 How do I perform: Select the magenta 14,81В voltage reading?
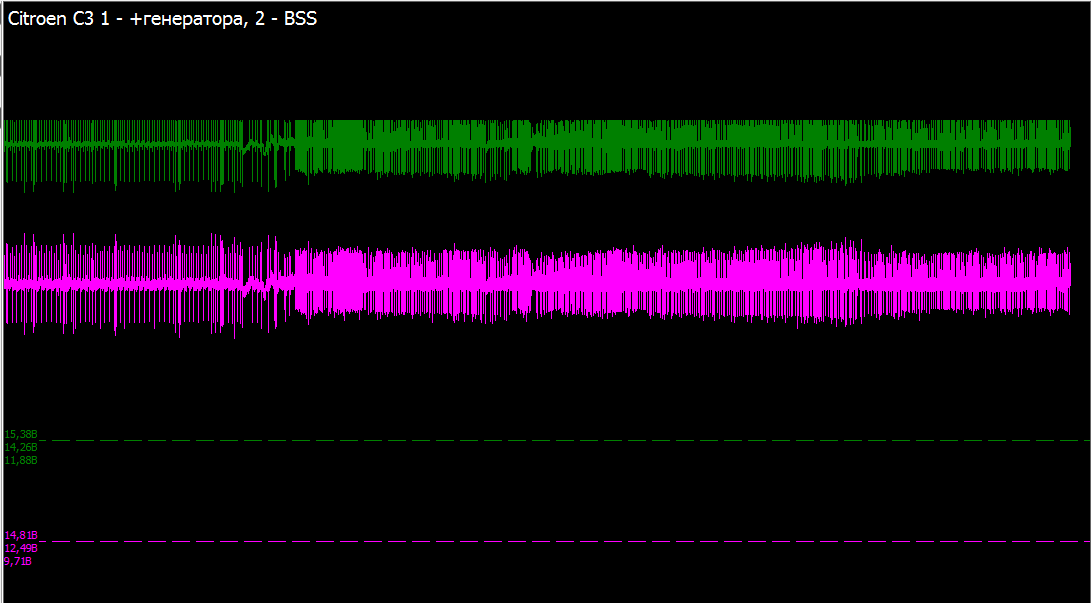[21, 536]
